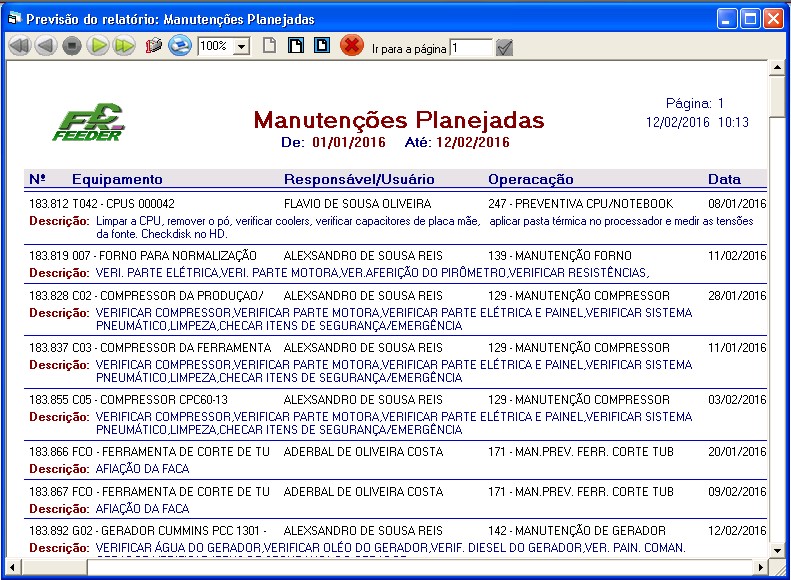
Task: Click the FC Feeder logo
Action: (88, 123)
